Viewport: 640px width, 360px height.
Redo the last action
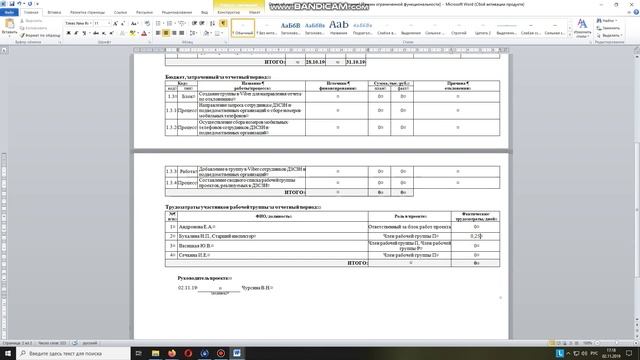[30, 4]
